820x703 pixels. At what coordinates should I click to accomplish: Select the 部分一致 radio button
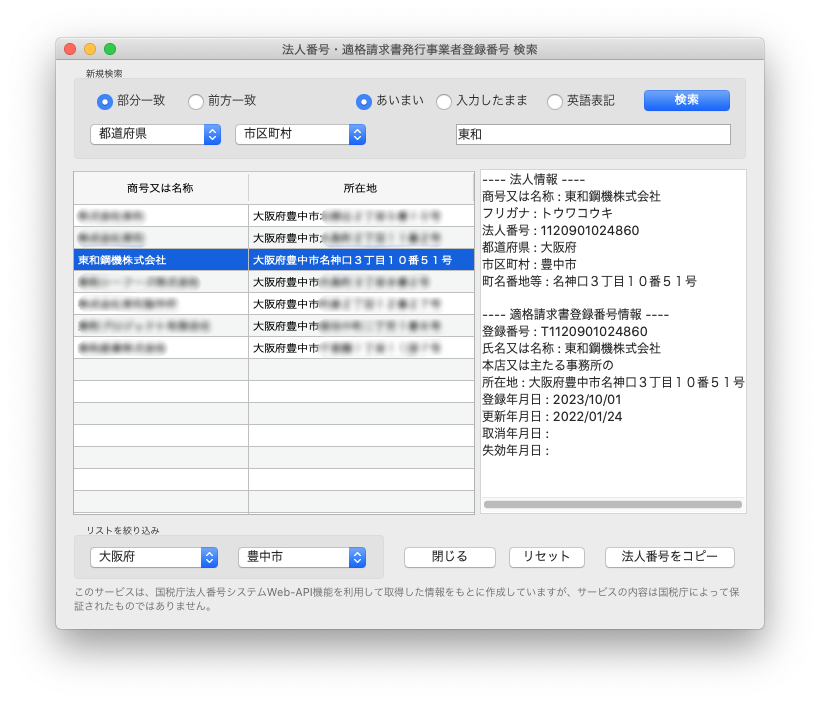105,101
